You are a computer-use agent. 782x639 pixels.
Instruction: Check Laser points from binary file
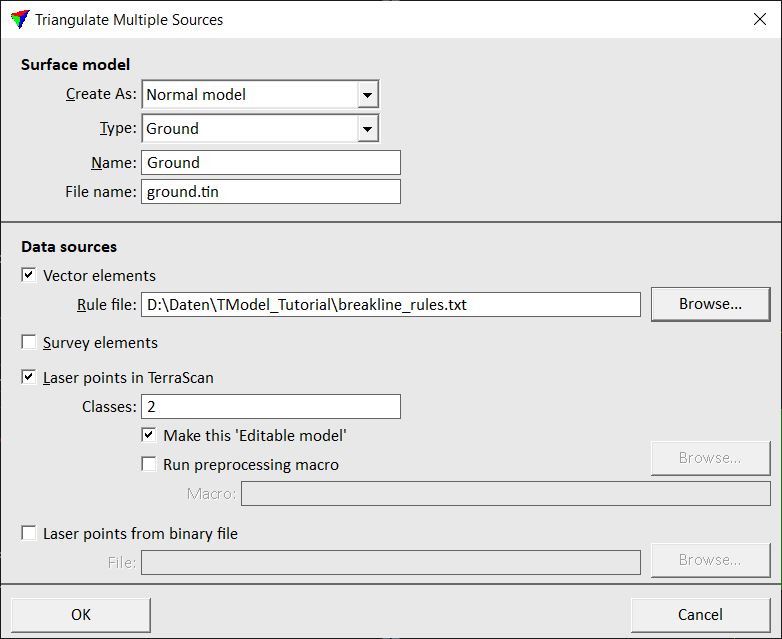coord(29,534)
